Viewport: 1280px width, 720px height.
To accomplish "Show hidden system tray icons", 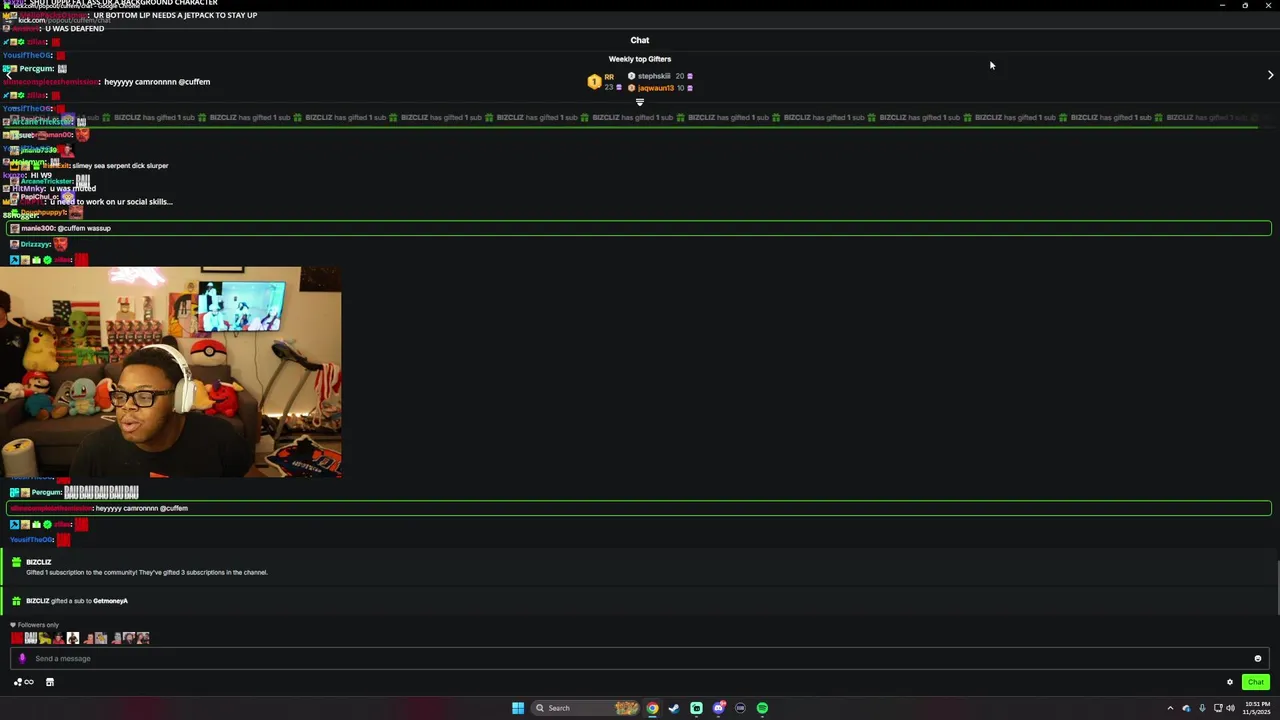I will click(1170, 708).
